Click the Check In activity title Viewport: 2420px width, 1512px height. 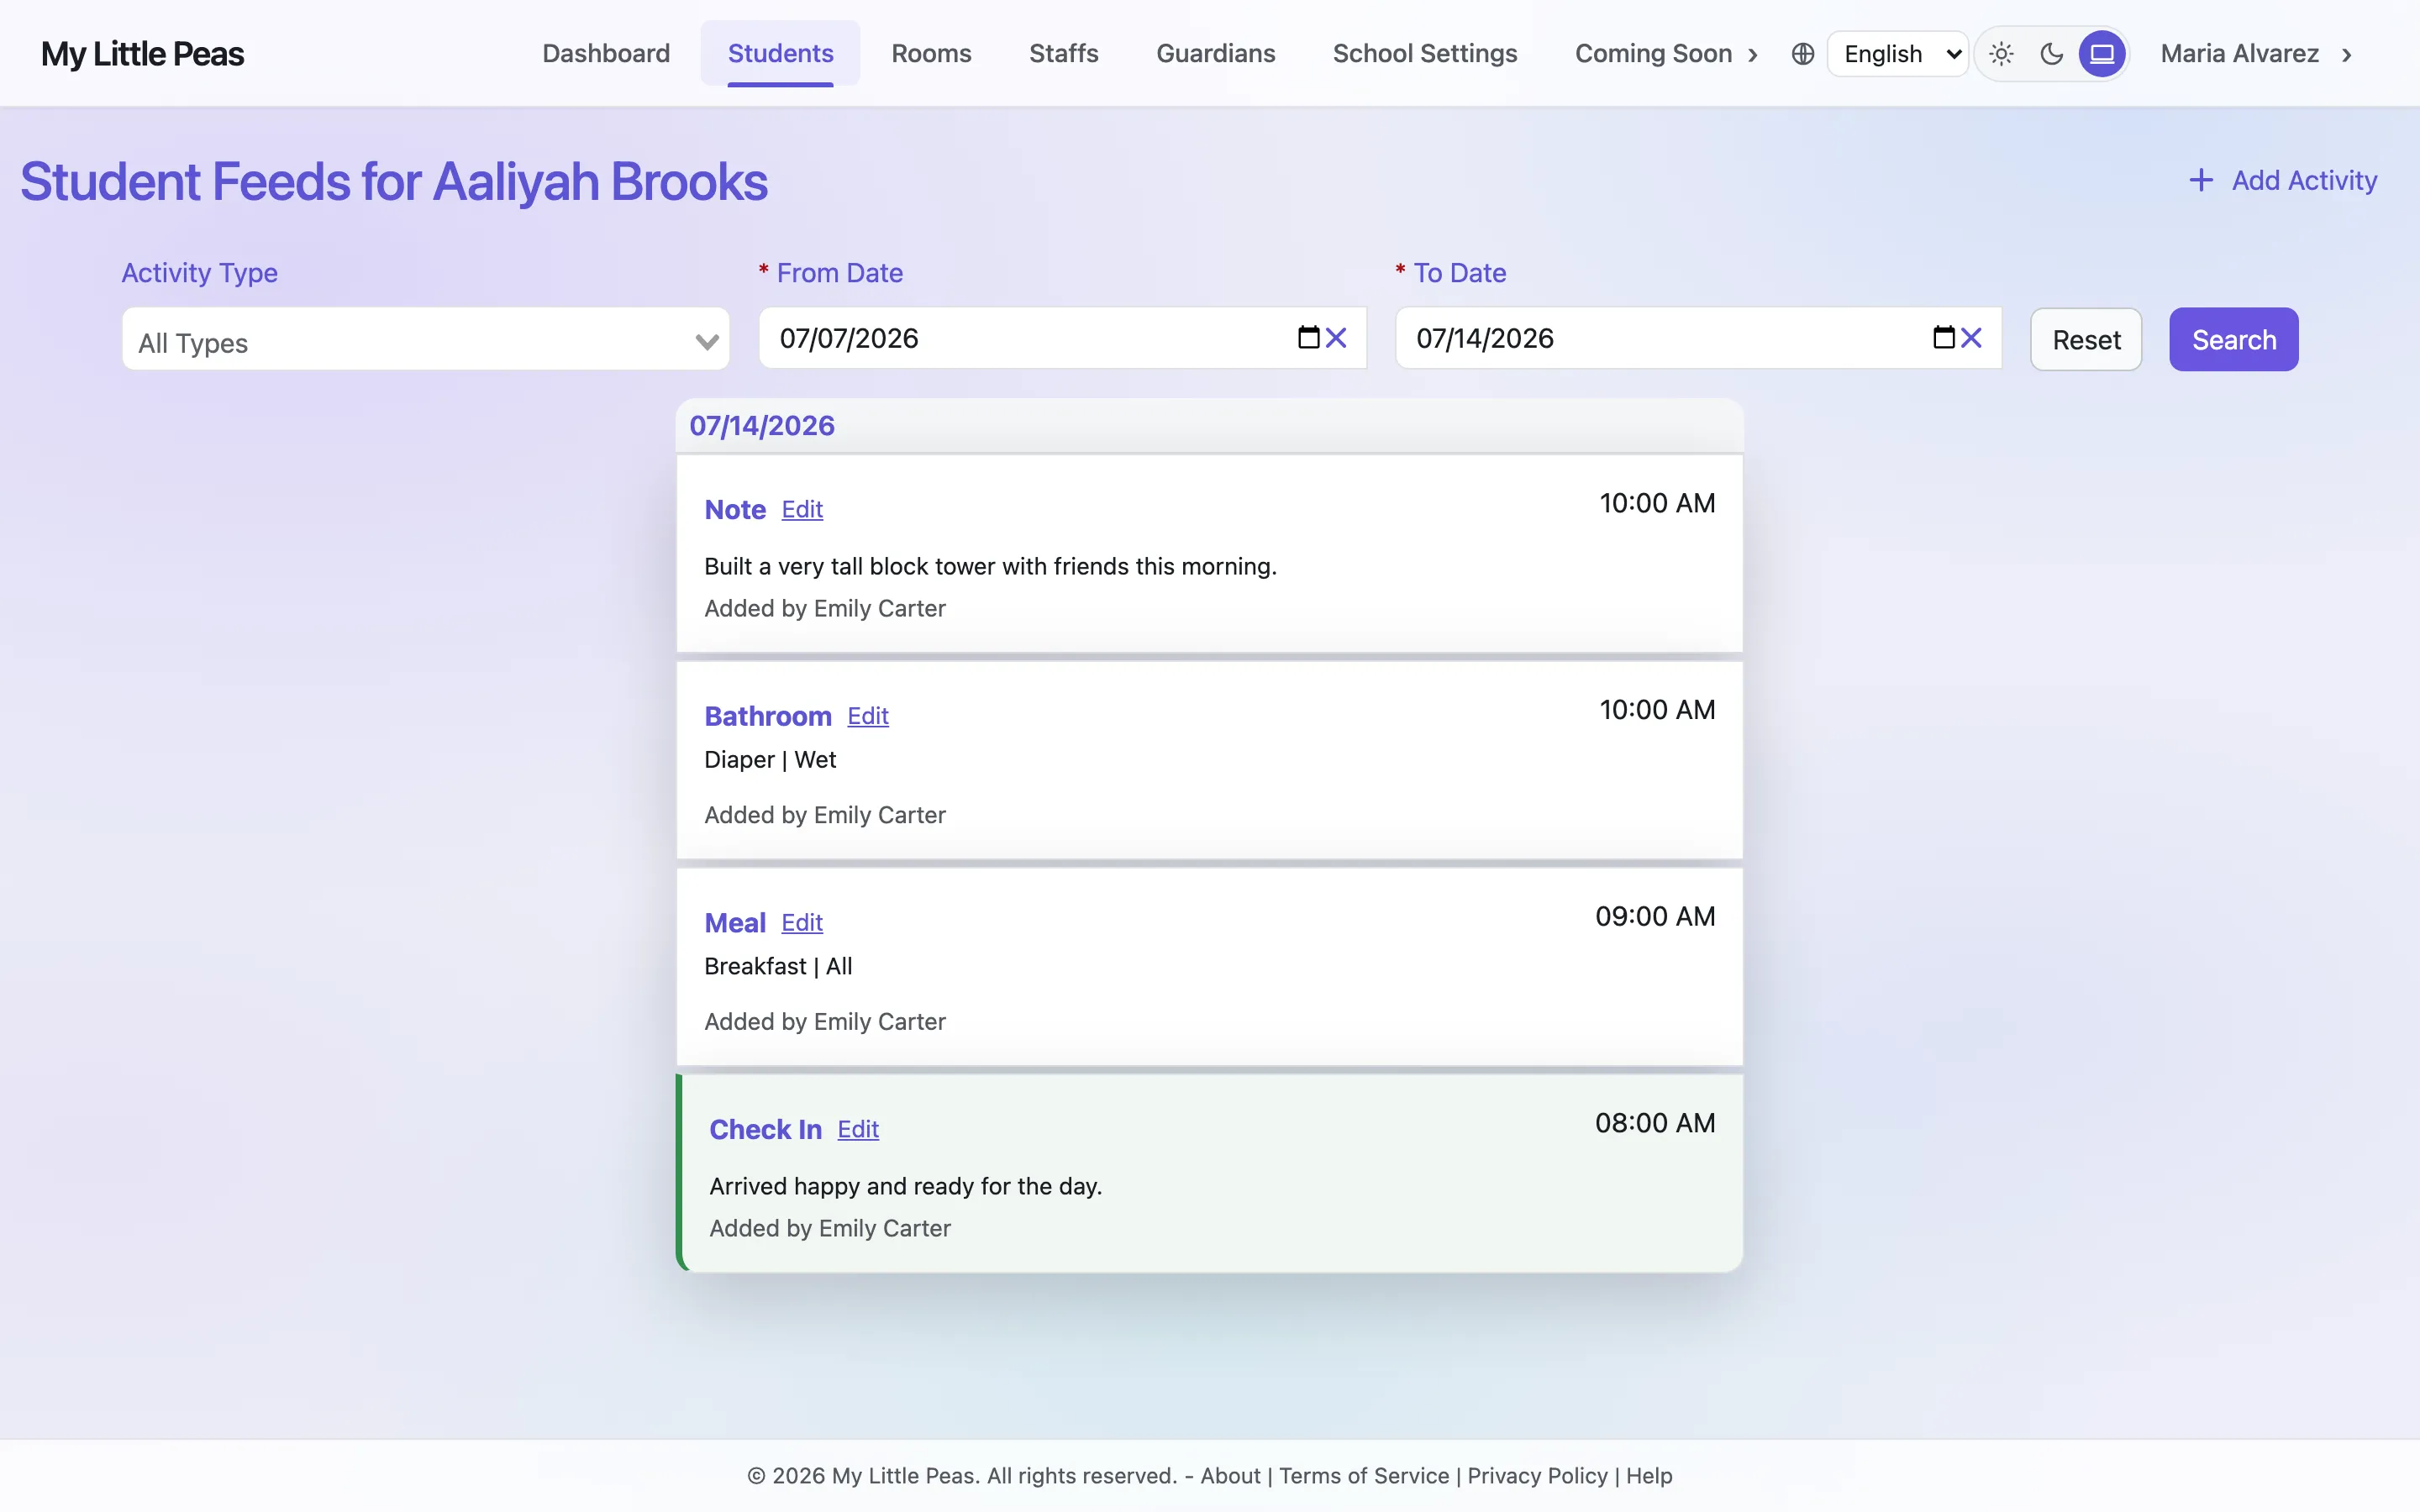coord(765,1129)
